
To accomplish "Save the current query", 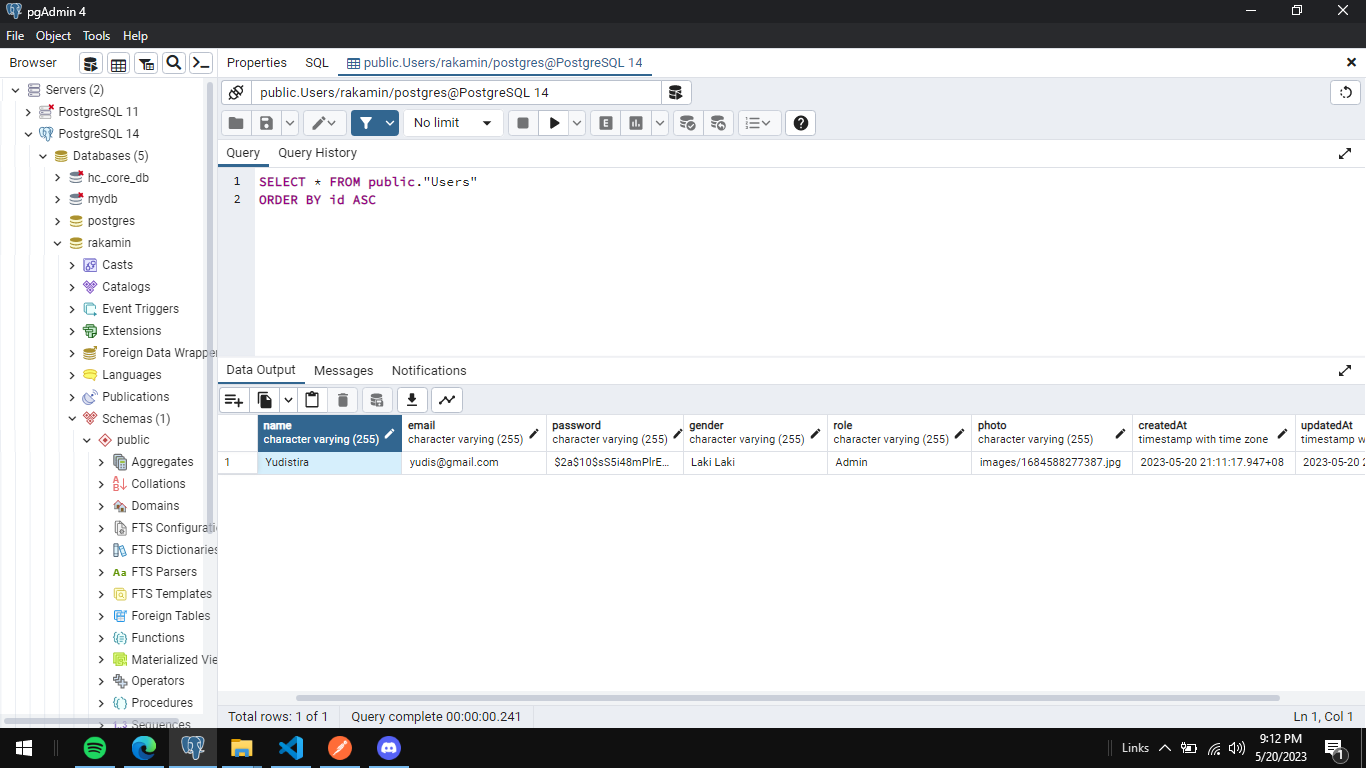I will coord(263,122).
